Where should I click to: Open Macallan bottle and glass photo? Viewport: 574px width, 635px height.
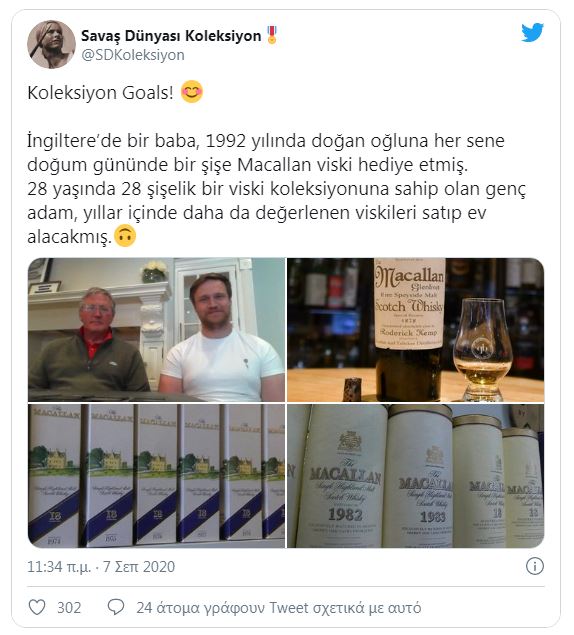point(416,330)
